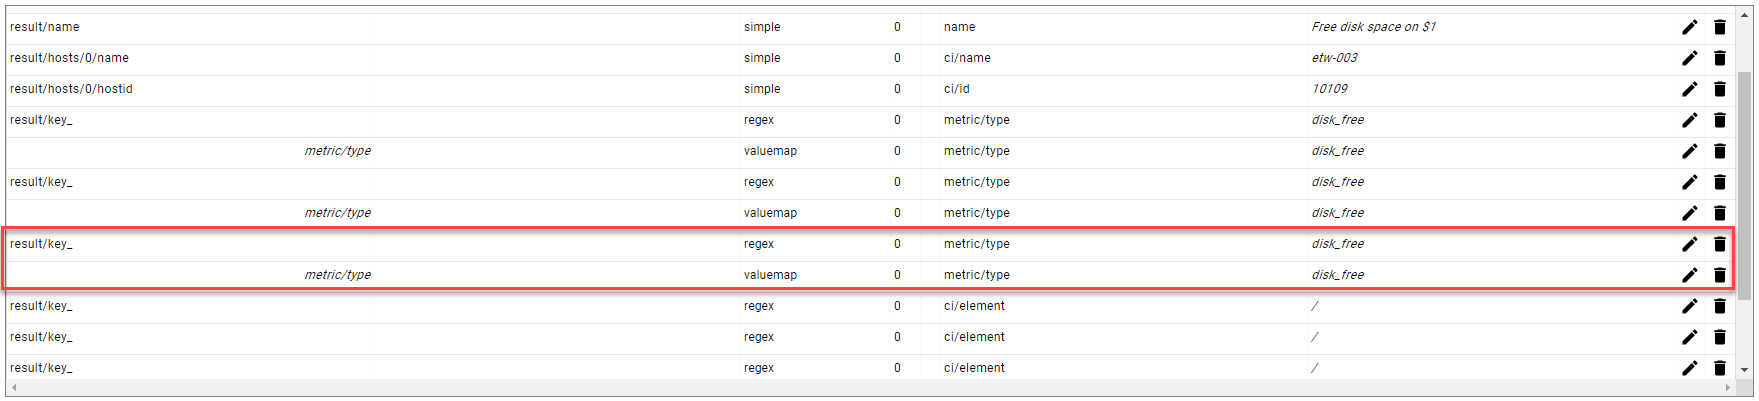Screen dimensions: 1759x401
Task: Edit the highlighted regex metric/type row
Action: (1689, 244)
